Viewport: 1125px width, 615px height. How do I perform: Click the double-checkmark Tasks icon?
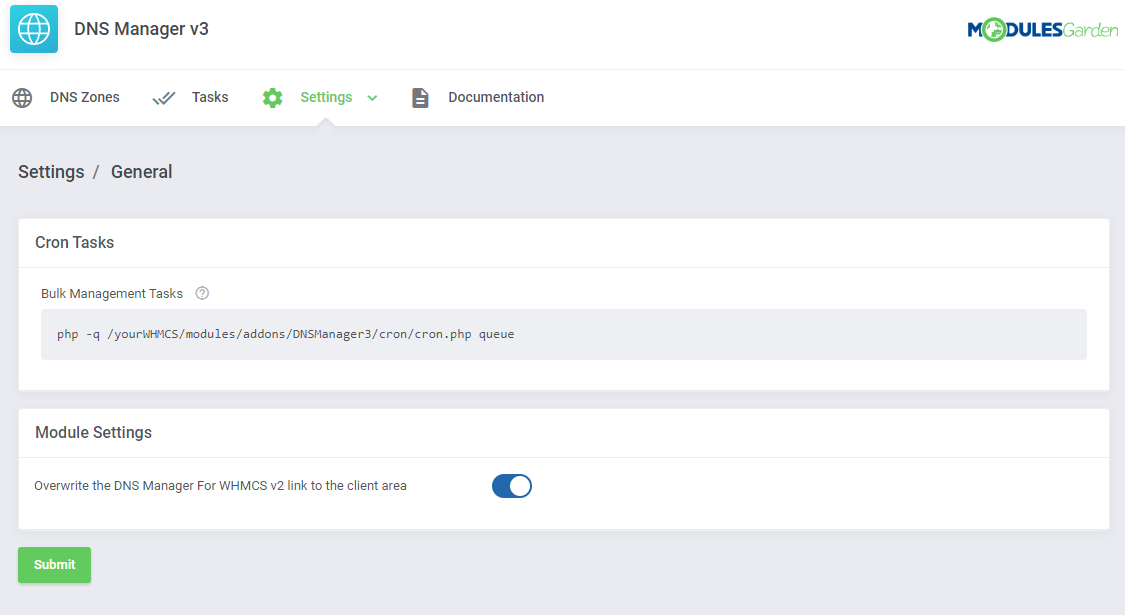tap(164, 98)
